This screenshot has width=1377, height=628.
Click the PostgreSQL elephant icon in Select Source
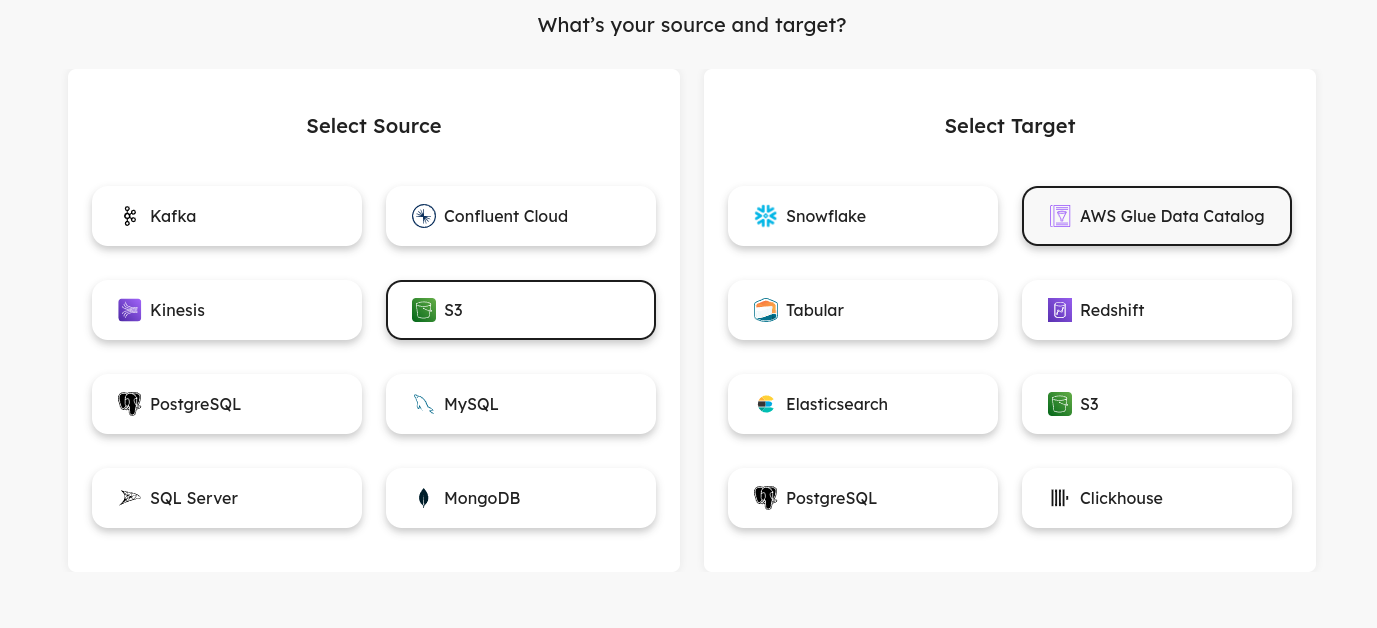point(129,404)
